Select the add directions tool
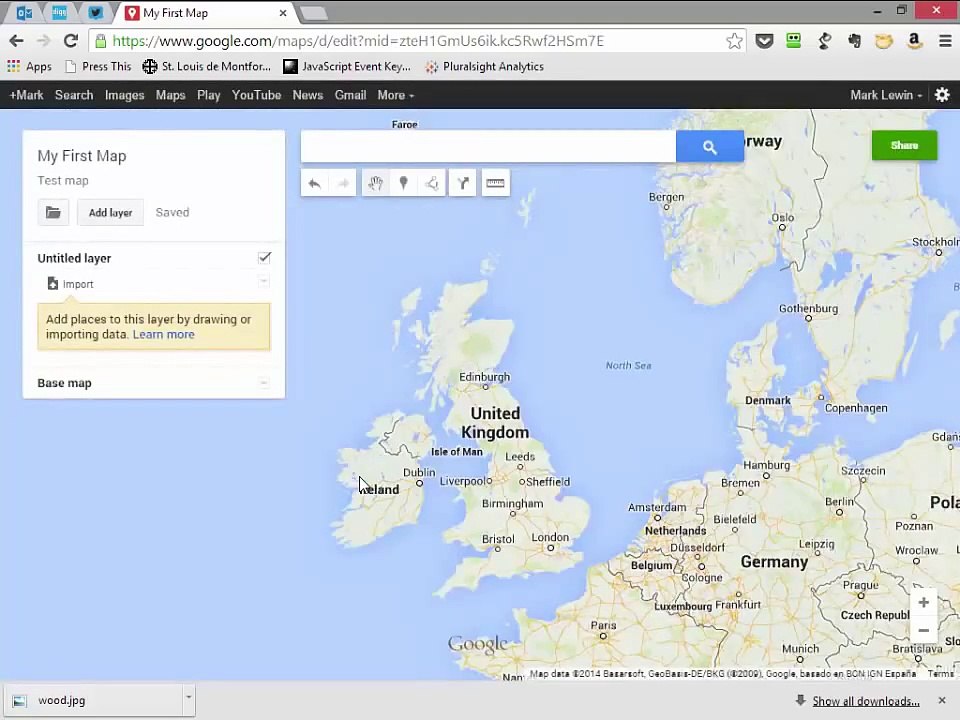Screen dimensions: 960x720 click(x=463, y=183)
